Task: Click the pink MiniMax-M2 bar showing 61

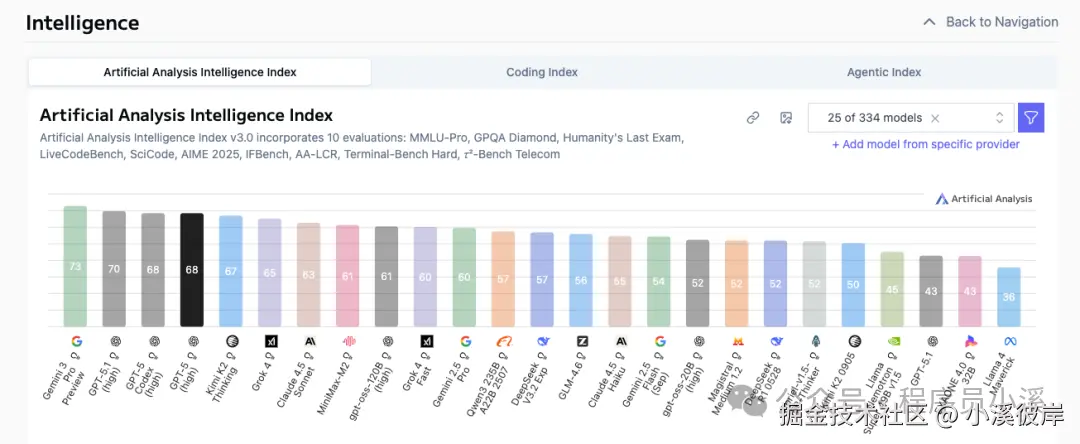Action: [348, 276]
